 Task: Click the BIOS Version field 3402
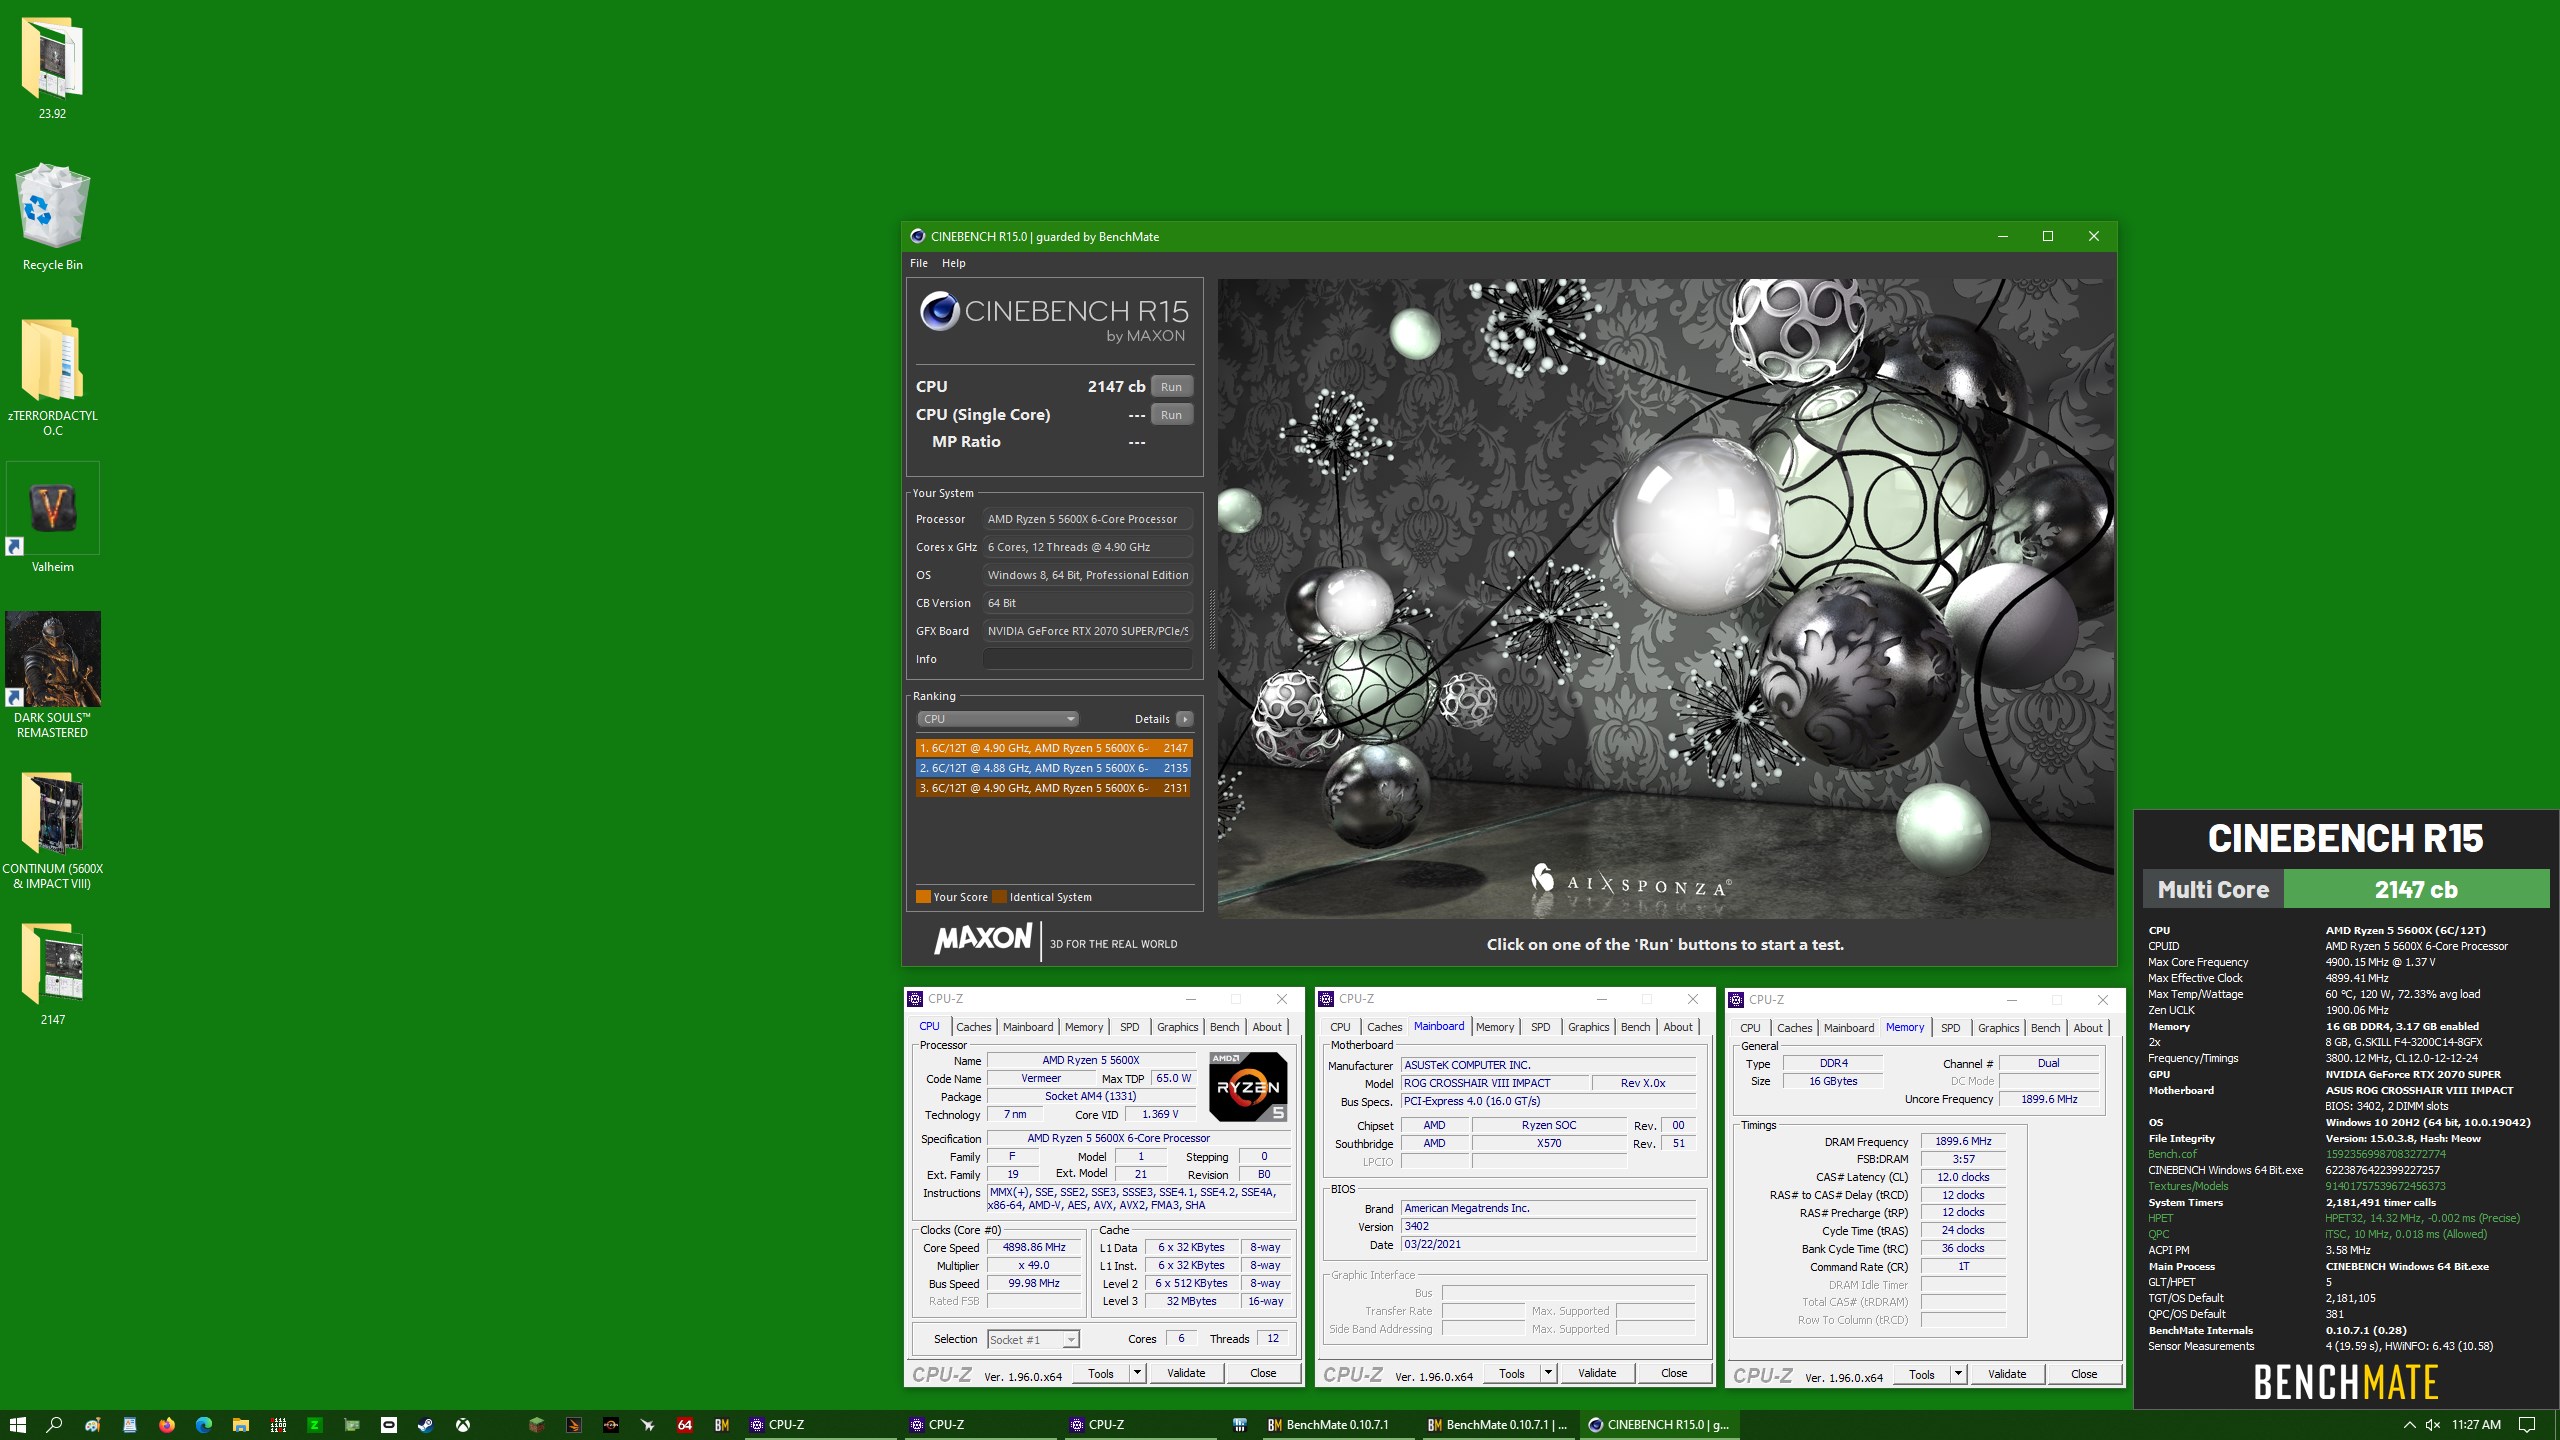pyautogui.click(x=1548, y=1226)
